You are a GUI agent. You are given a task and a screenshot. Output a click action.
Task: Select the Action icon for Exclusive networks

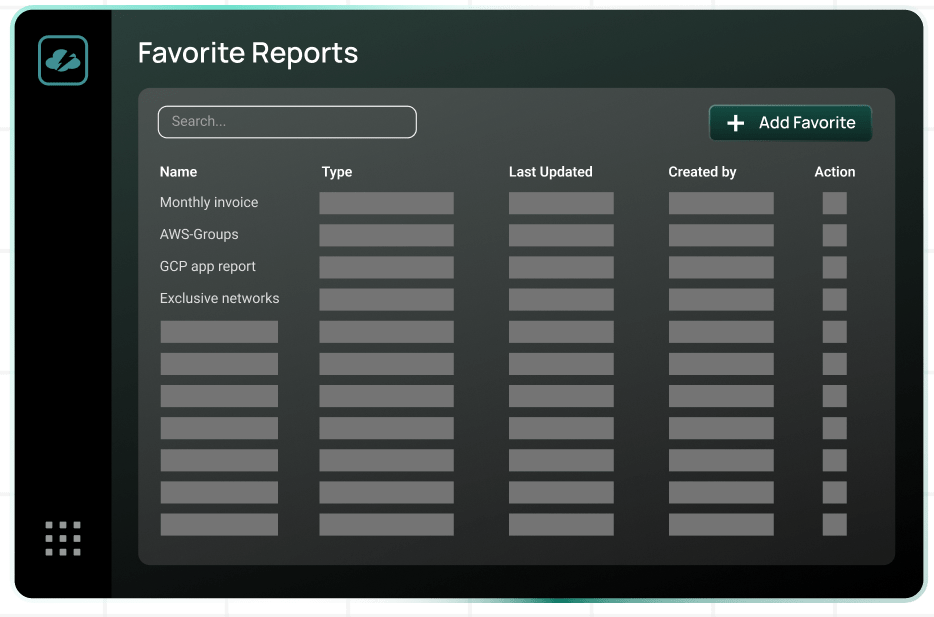coord(835,299)
